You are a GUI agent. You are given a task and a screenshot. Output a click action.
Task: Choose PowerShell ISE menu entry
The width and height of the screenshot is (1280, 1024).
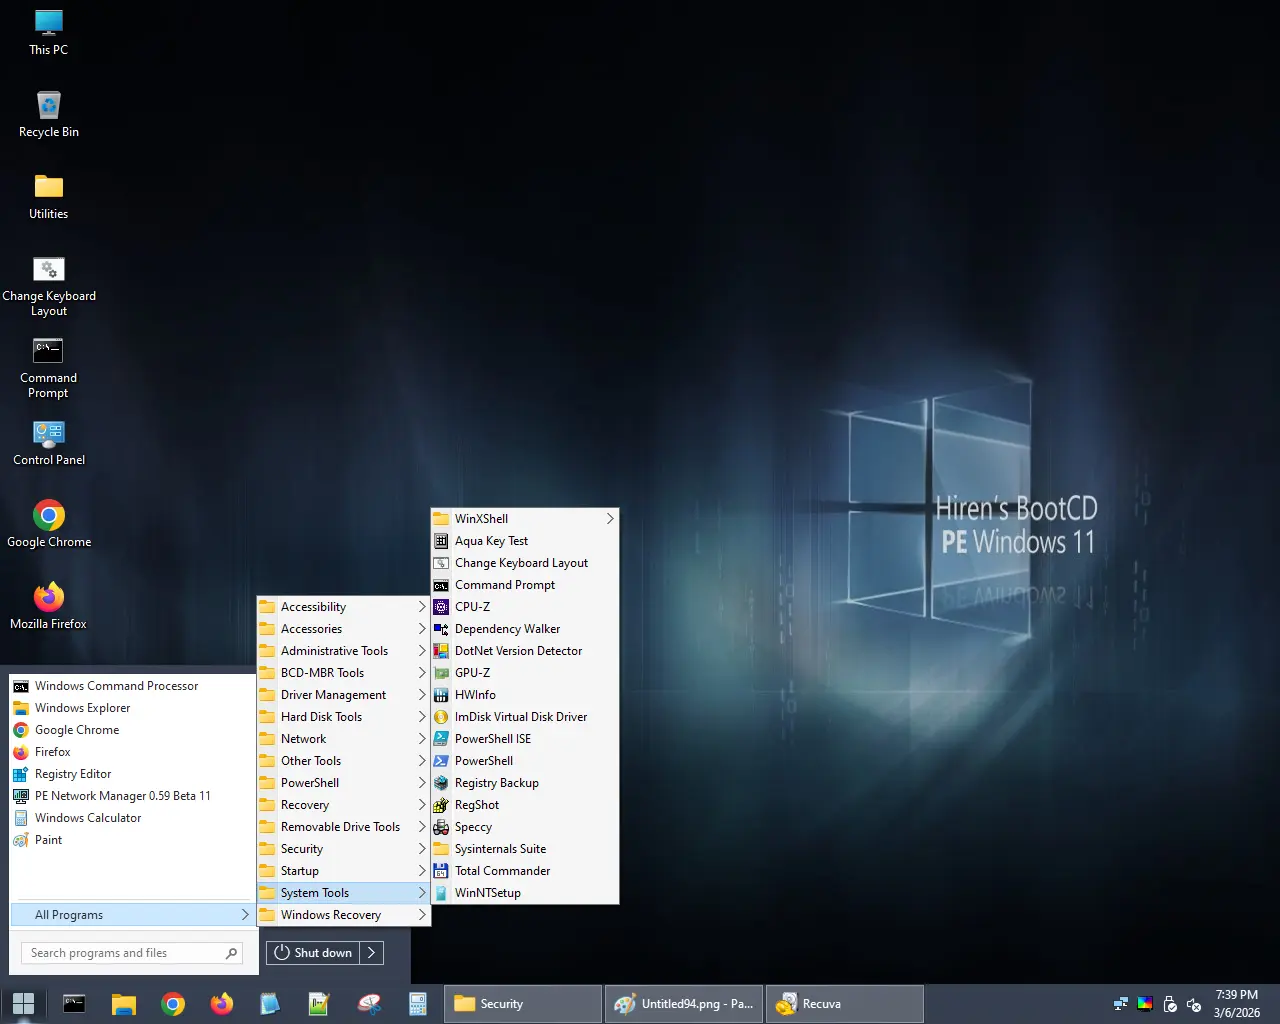tap(492, 739)
